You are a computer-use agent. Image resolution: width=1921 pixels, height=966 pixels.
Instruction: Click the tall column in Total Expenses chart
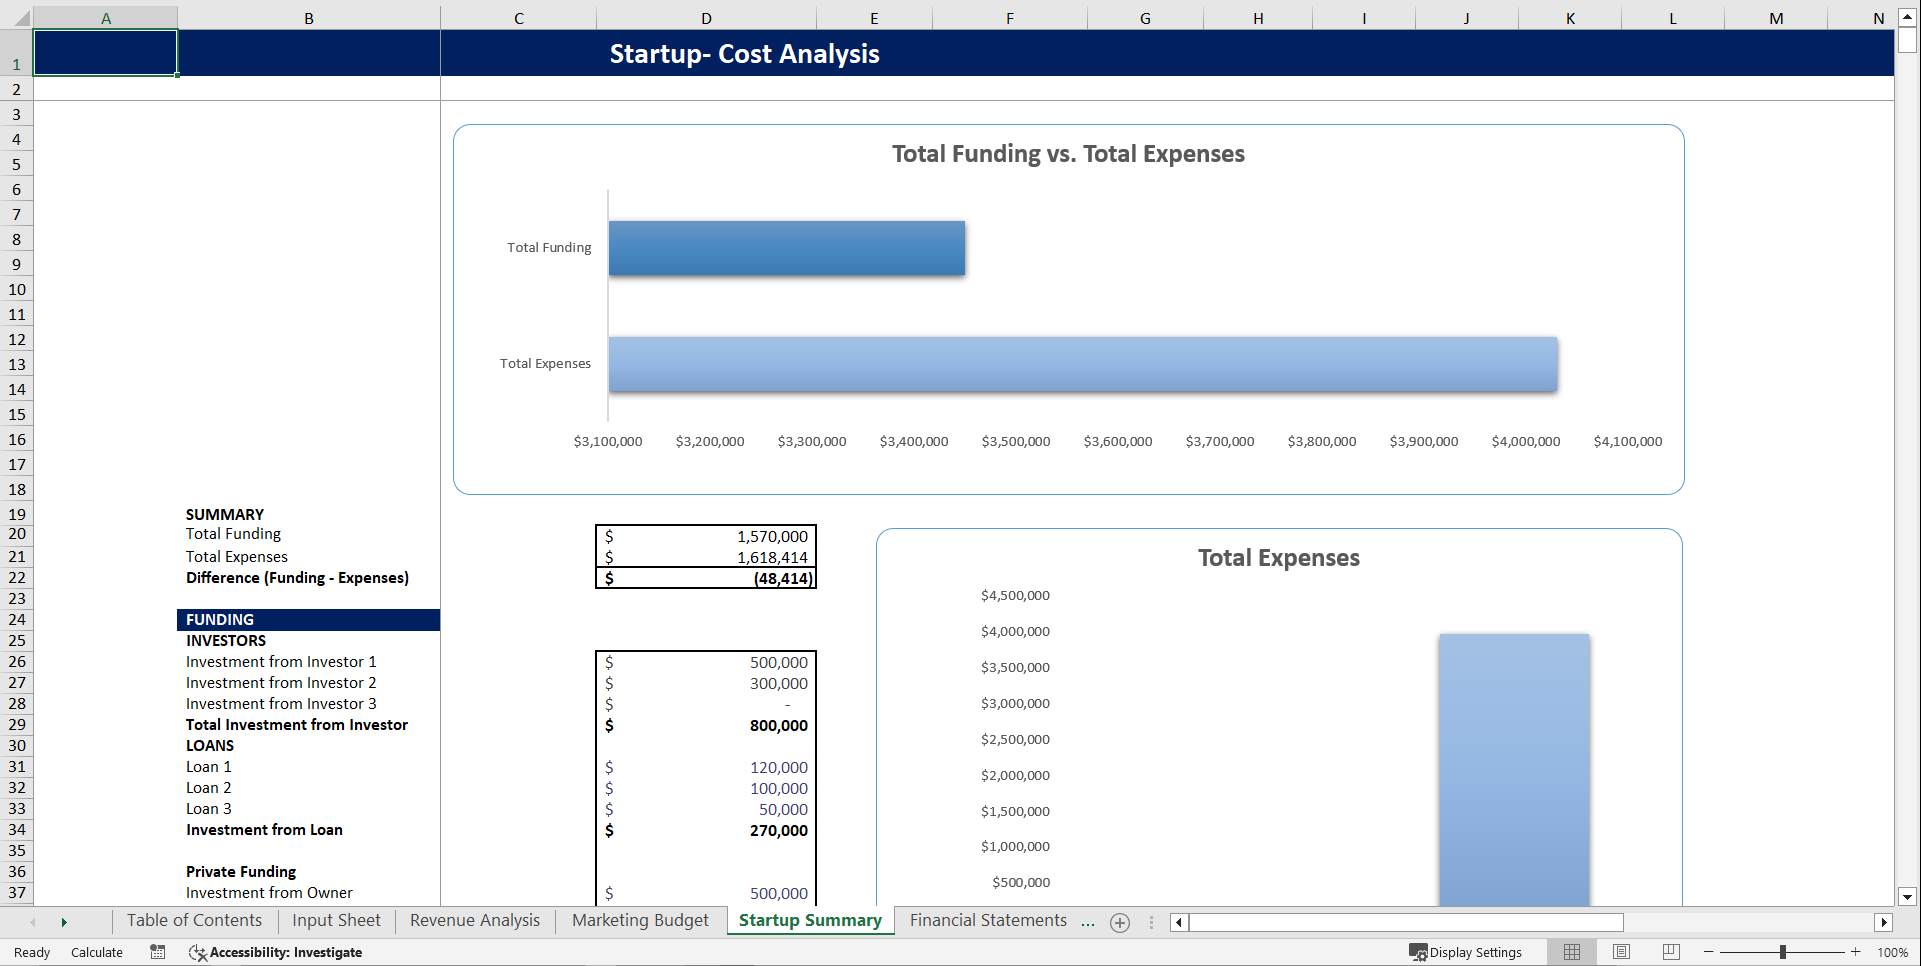1514,769
